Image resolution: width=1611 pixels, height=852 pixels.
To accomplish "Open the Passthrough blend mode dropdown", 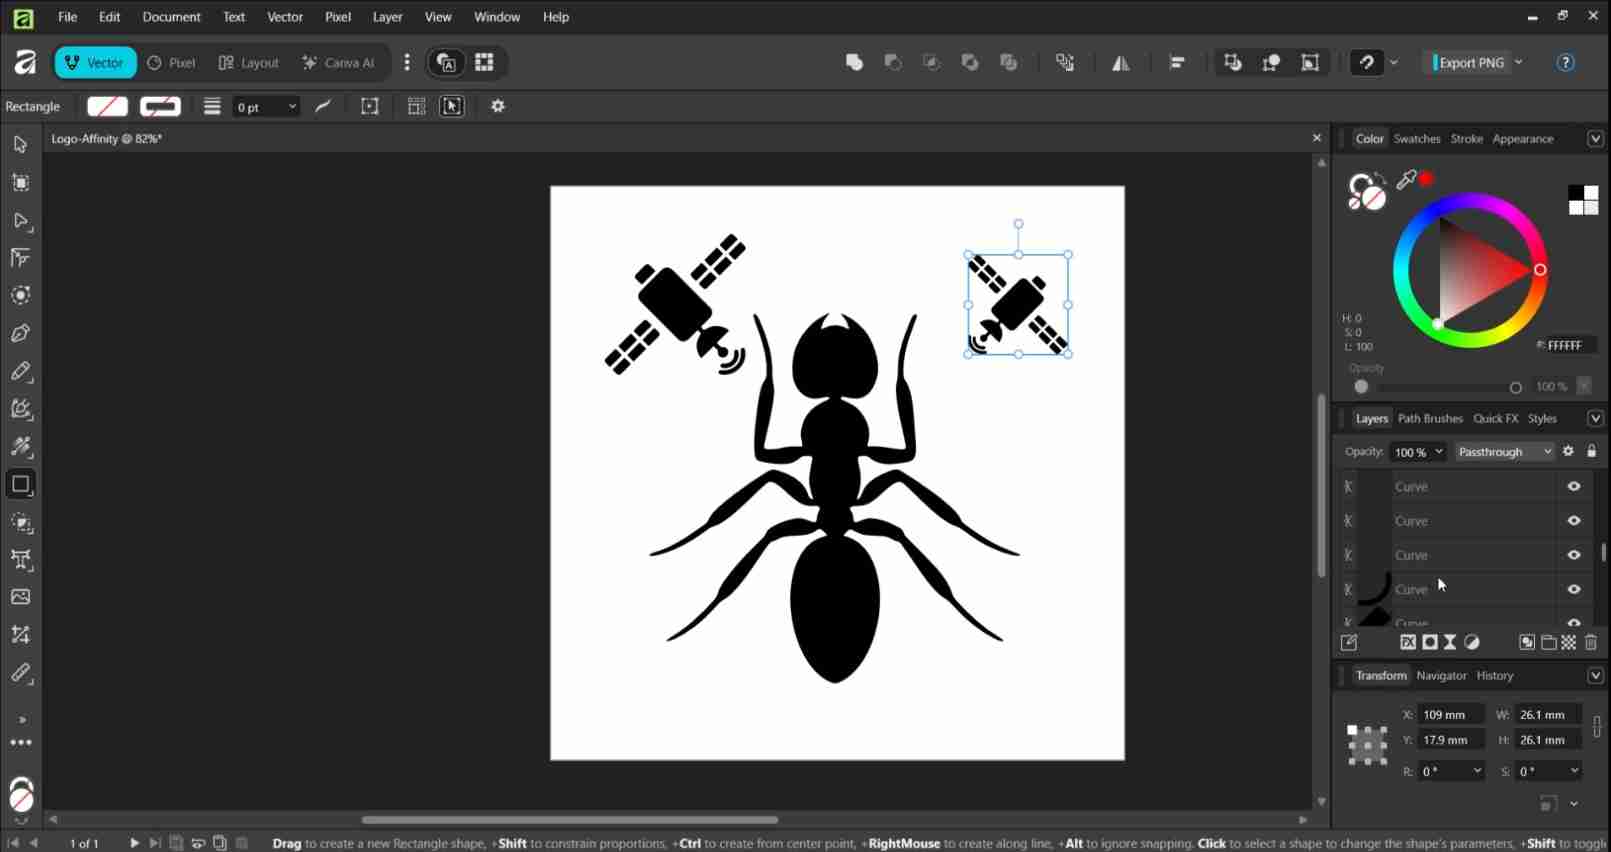I will pos(1505,452).
